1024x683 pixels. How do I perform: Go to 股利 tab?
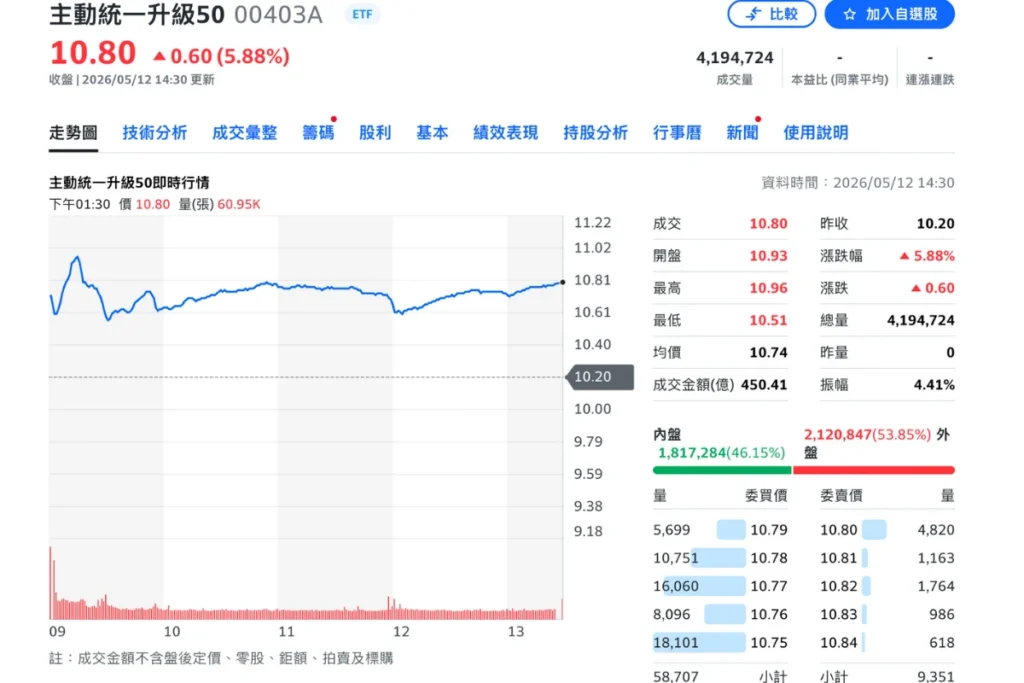pyautogui.click(x=375, y=133)
